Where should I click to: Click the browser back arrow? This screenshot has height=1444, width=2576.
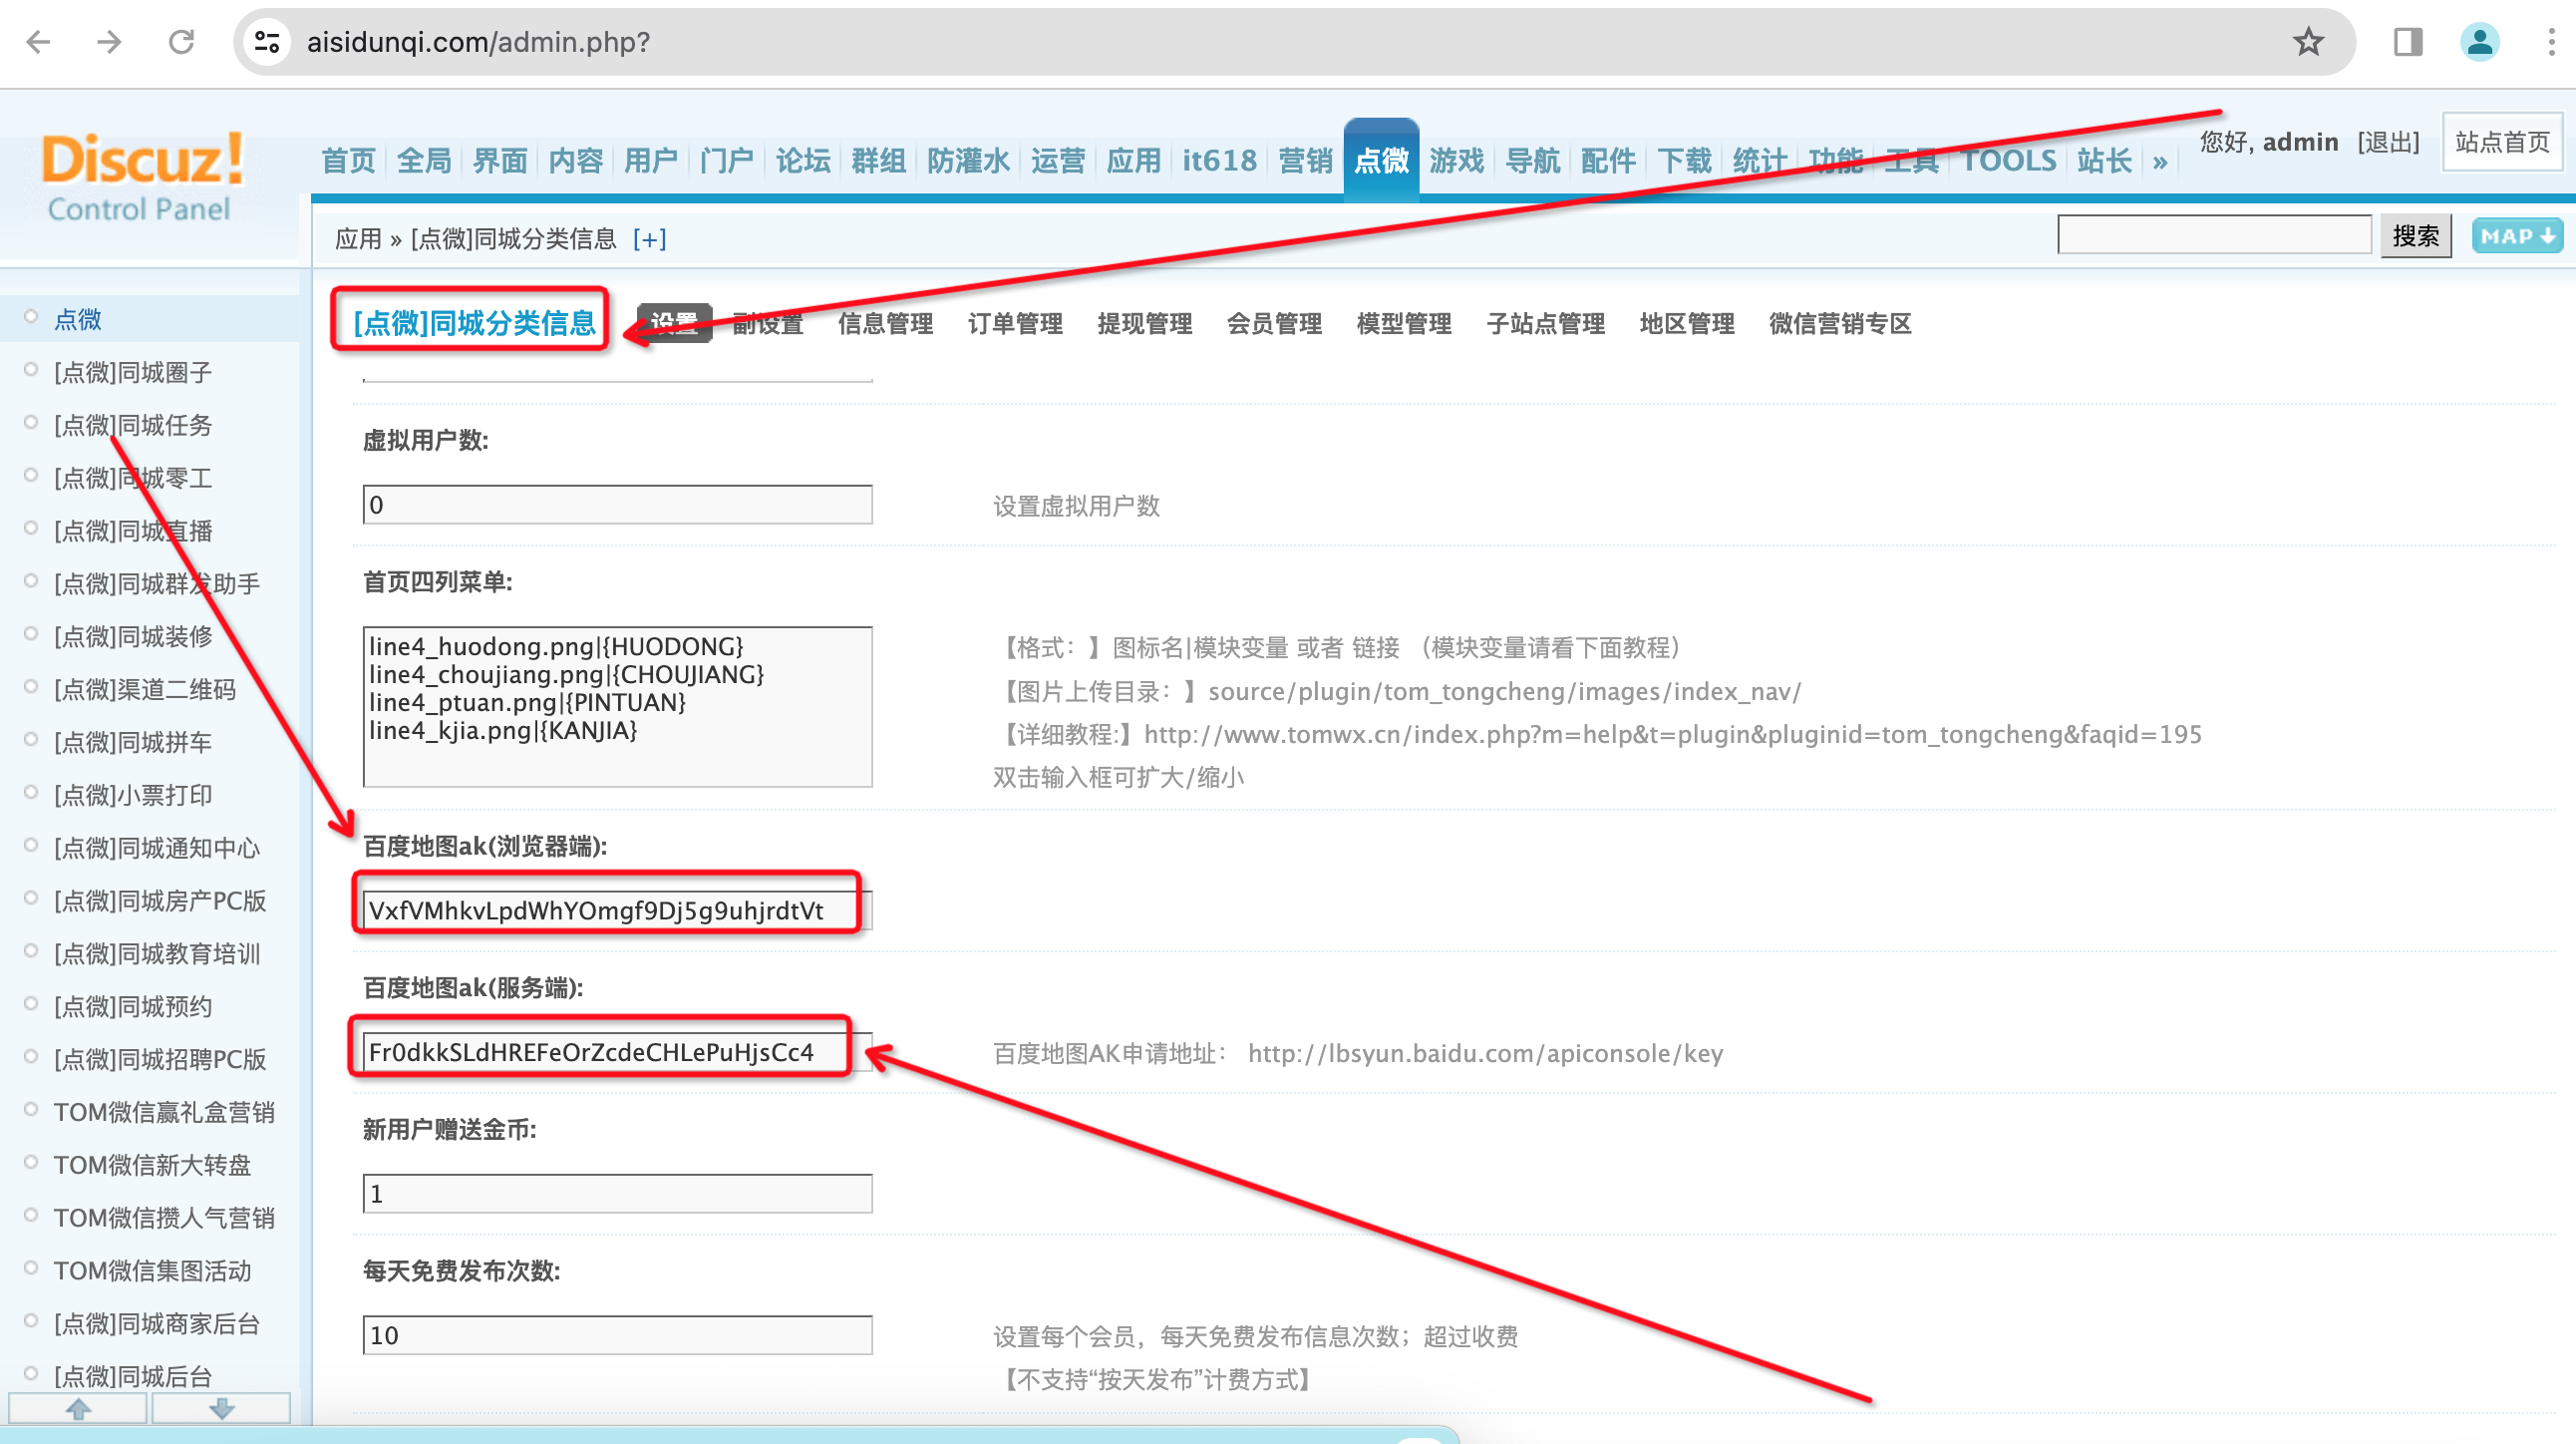point(38,41)
